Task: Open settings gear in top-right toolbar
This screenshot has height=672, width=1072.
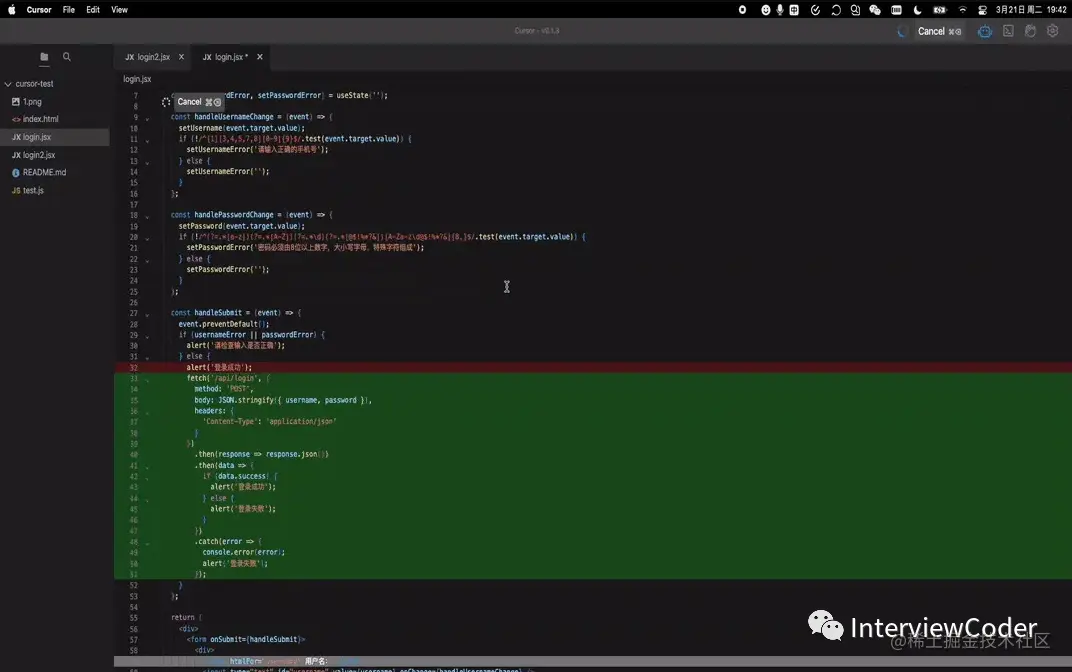Action: [1053, 31]
